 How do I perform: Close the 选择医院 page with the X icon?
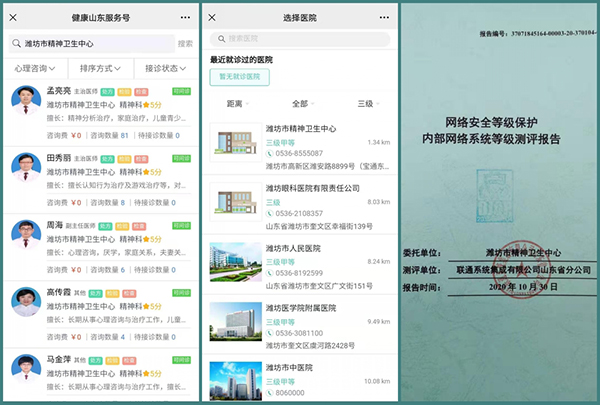(212, 18)
